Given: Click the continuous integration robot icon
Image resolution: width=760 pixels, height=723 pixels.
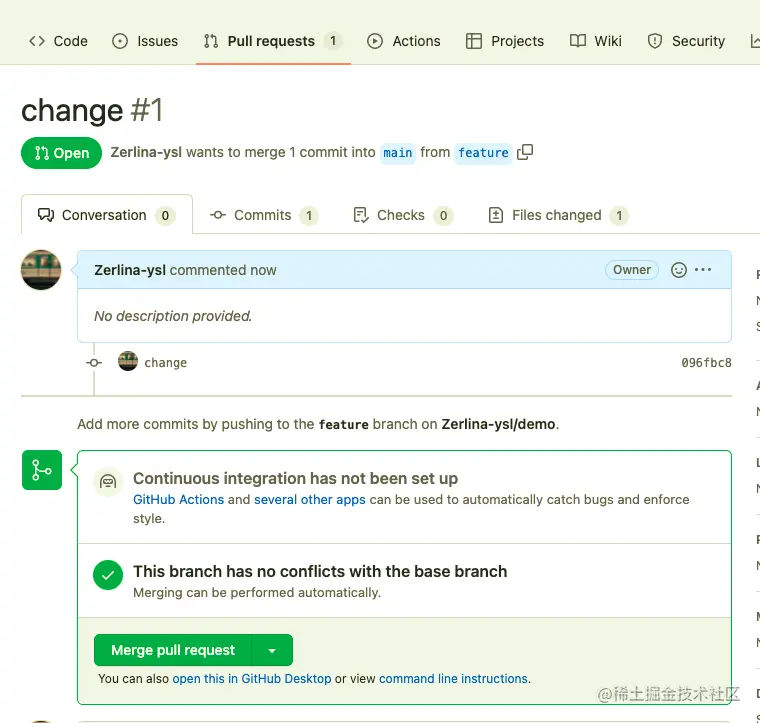Looking at the screenshot, I should (108, 482).
